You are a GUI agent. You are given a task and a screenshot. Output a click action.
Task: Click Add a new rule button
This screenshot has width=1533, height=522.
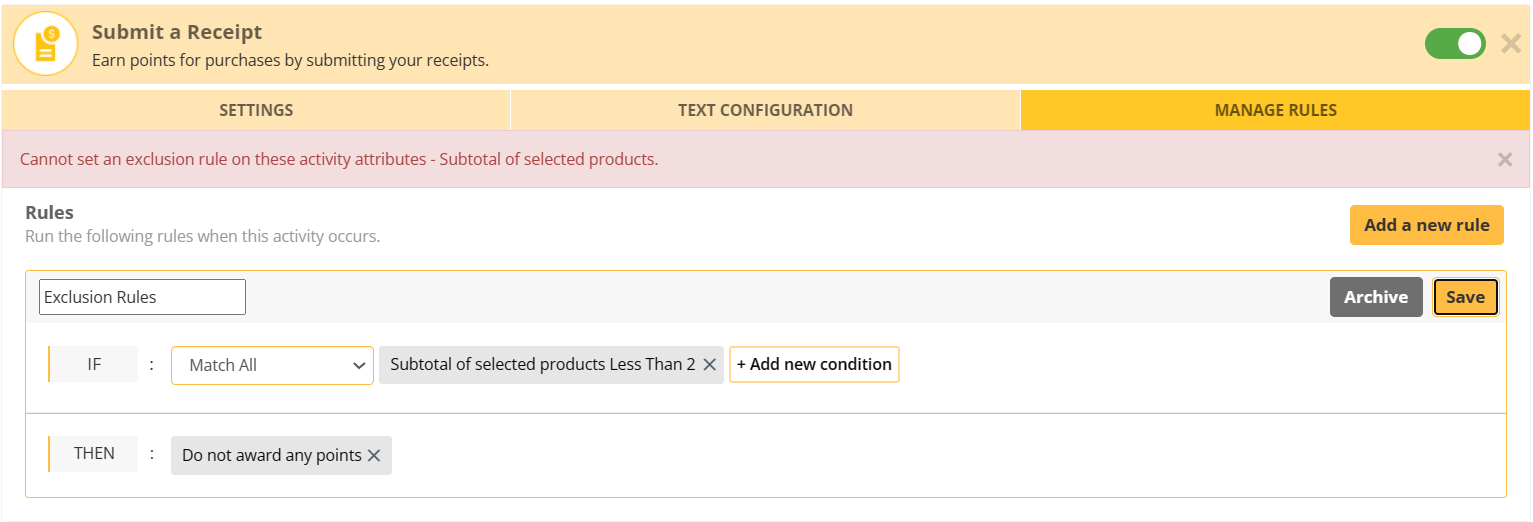pyautogui.click(x=1426, y=225)
